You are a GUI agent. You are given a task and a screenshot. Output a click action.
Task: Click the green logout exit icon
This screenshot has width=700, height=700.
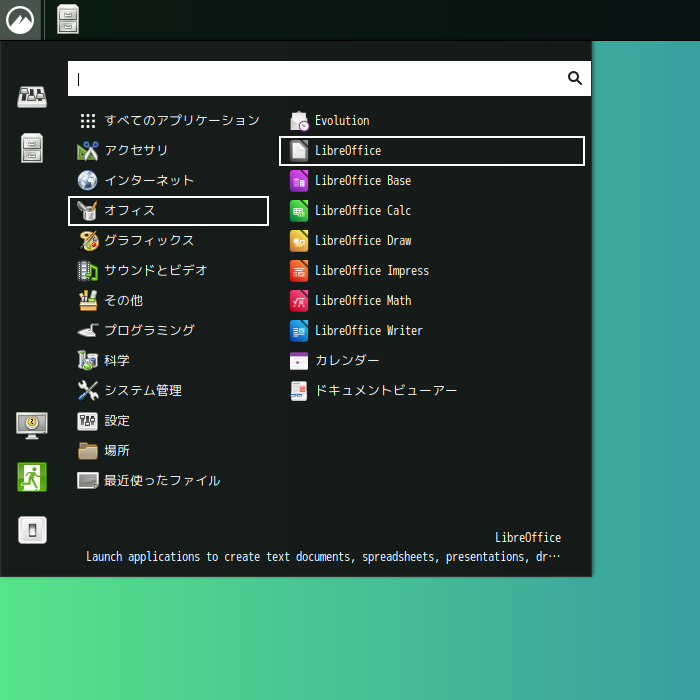[x=32, y=477]
